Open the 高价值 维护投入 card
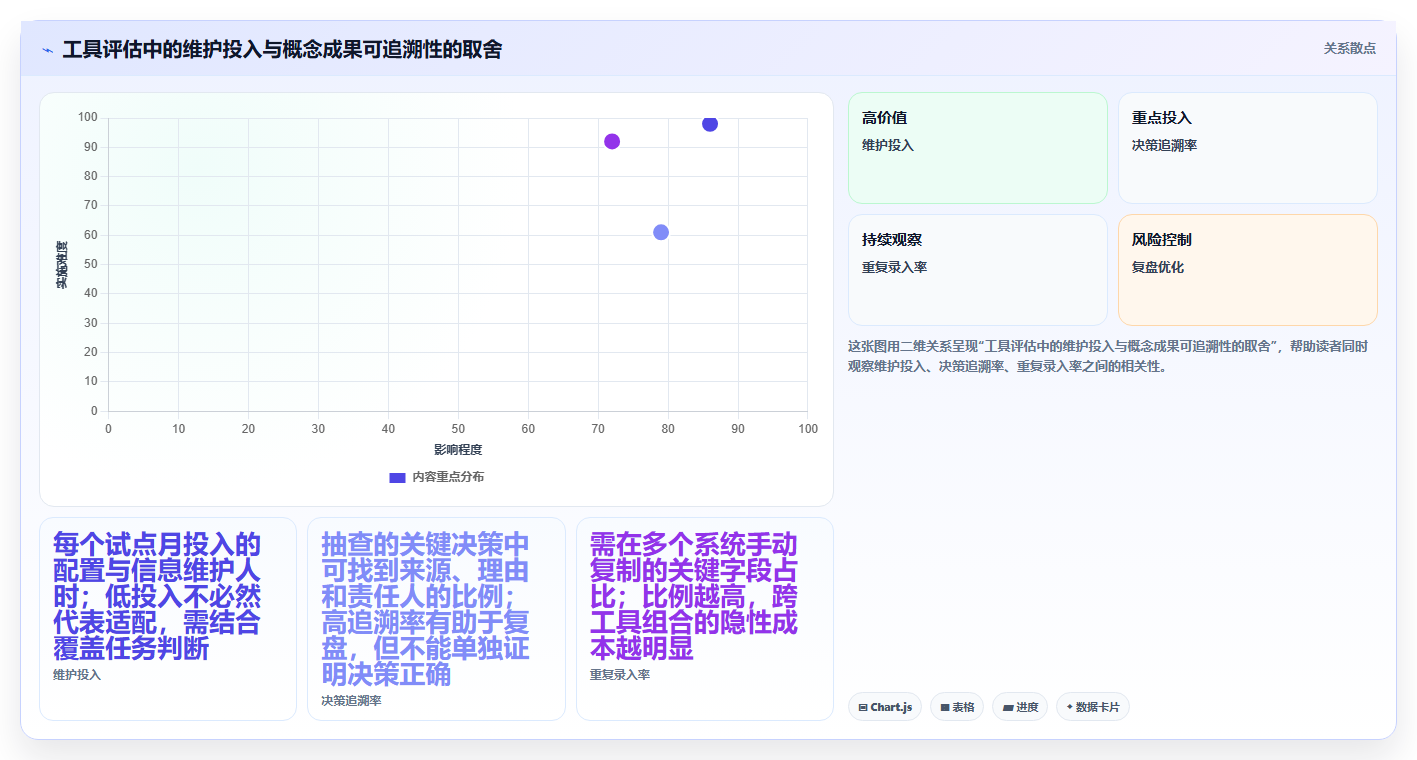Image resolution: width=1417 pixels, height=760 pixels. pyautogui.click(x=977, y=148)
